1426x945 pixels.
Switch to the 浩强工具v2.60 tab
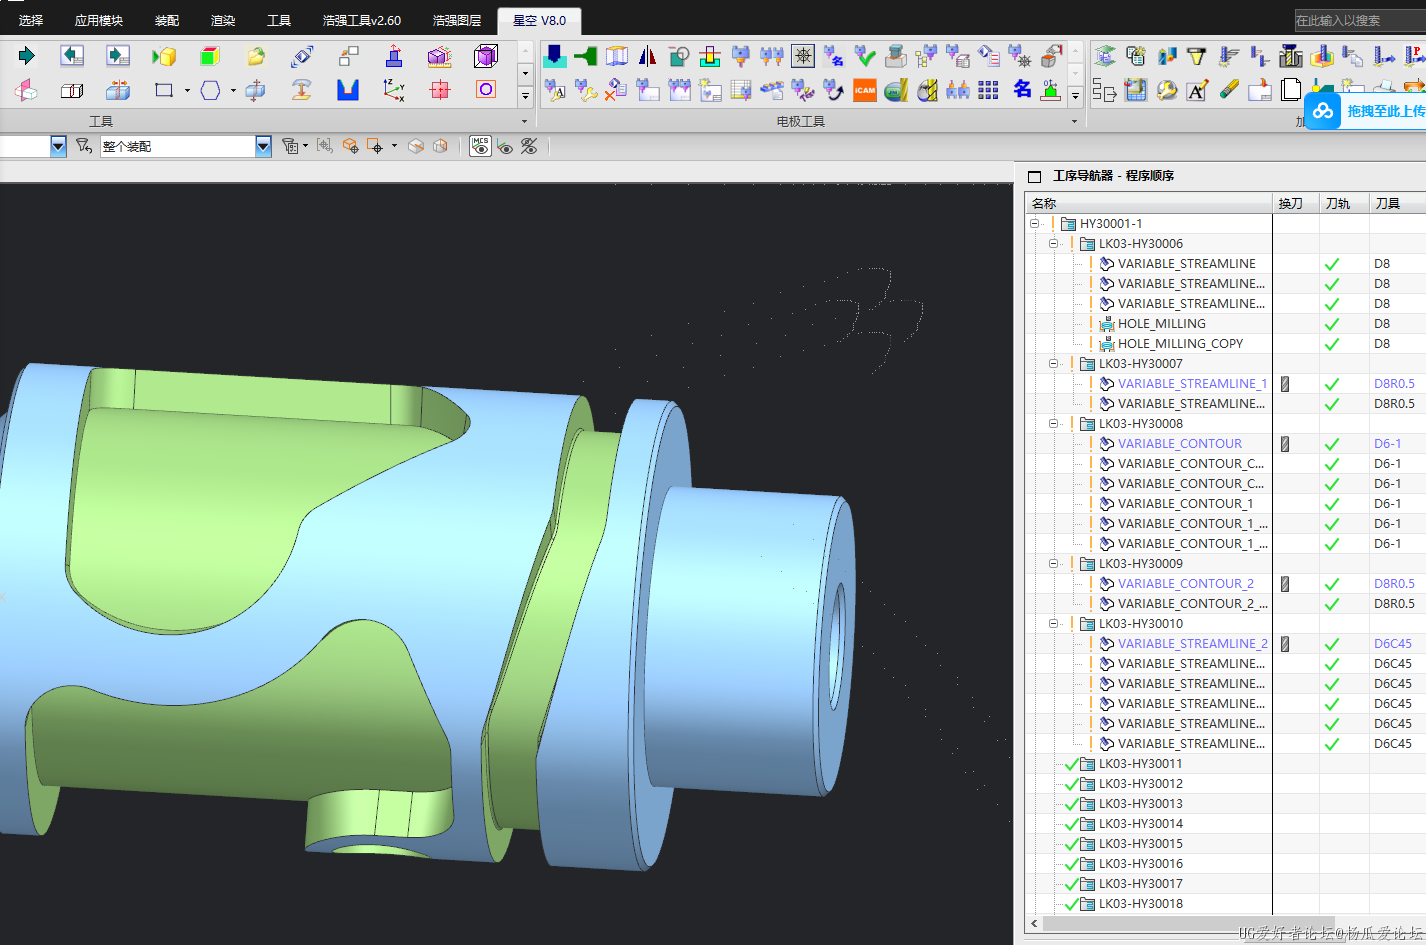click(361, 20)
